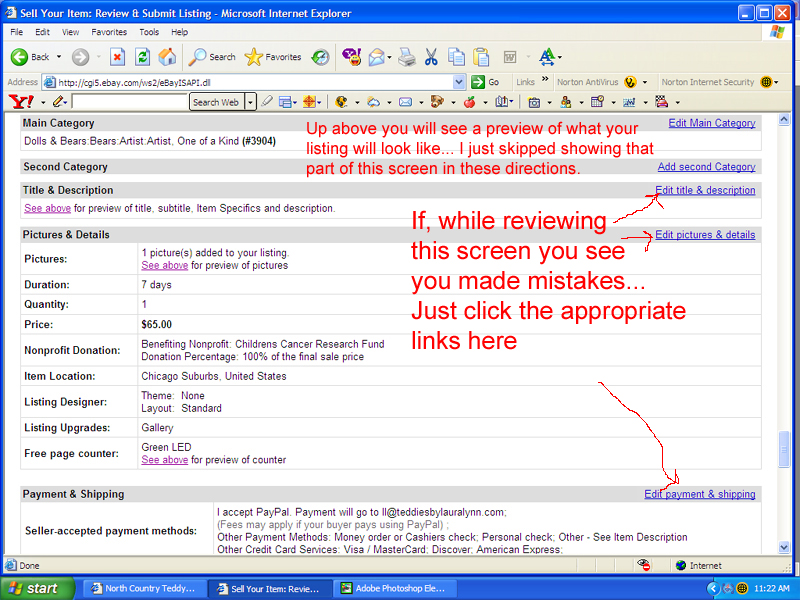Open the Windows start button
800x600 pixels.
35,588
